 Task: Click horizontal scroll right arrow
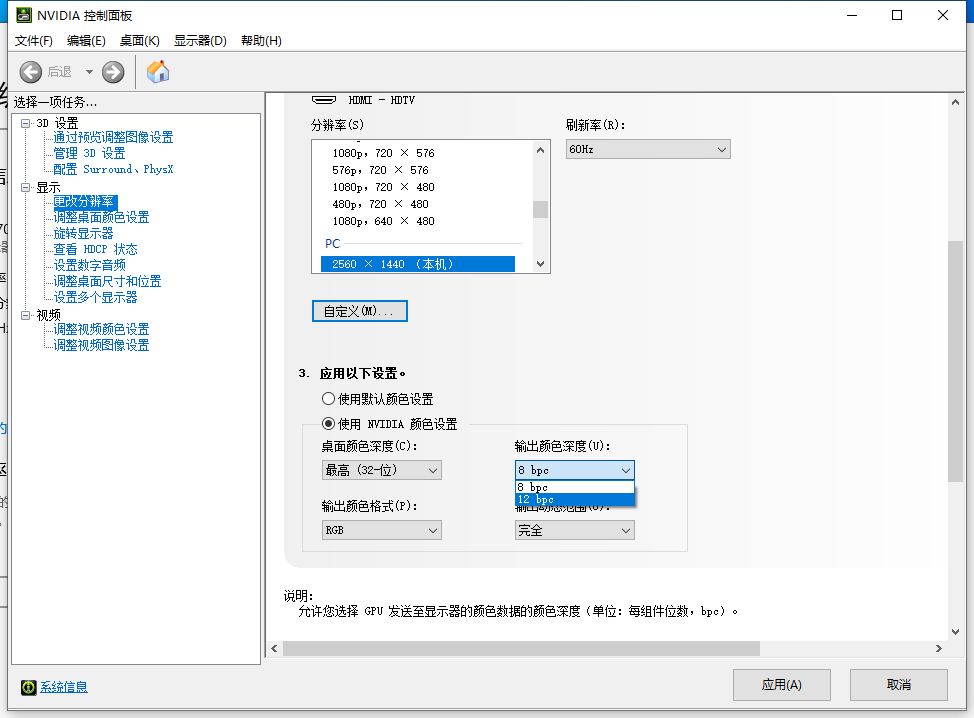939,648
